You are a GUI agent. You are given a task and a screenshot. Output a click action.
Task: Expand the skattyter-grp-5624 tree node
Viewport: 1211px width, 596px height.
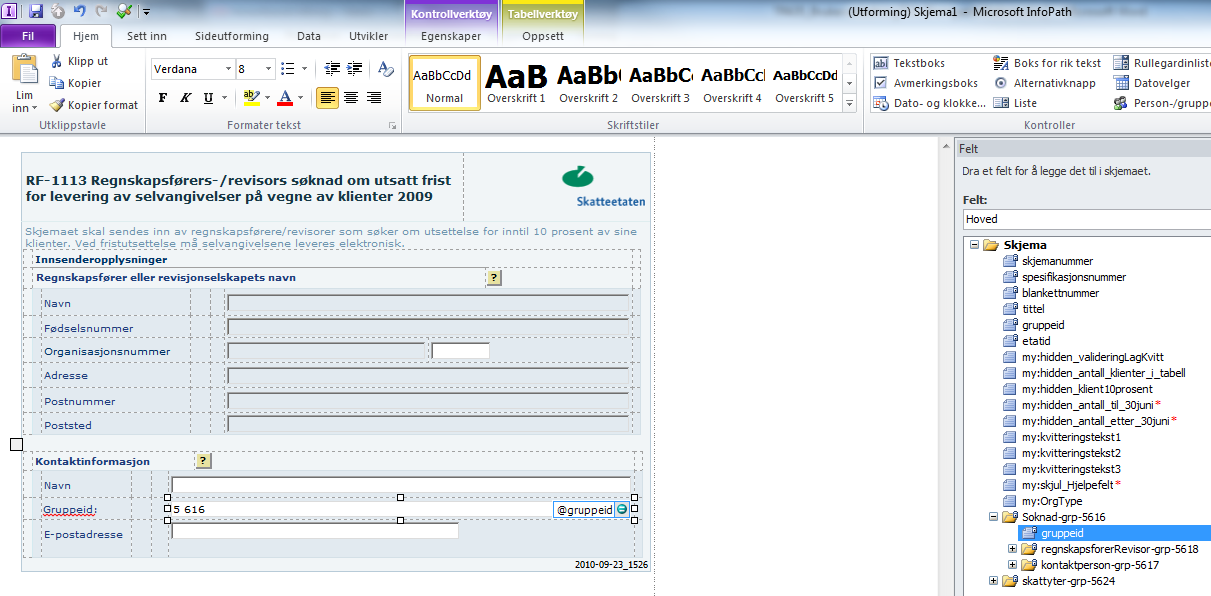(993, 581)
